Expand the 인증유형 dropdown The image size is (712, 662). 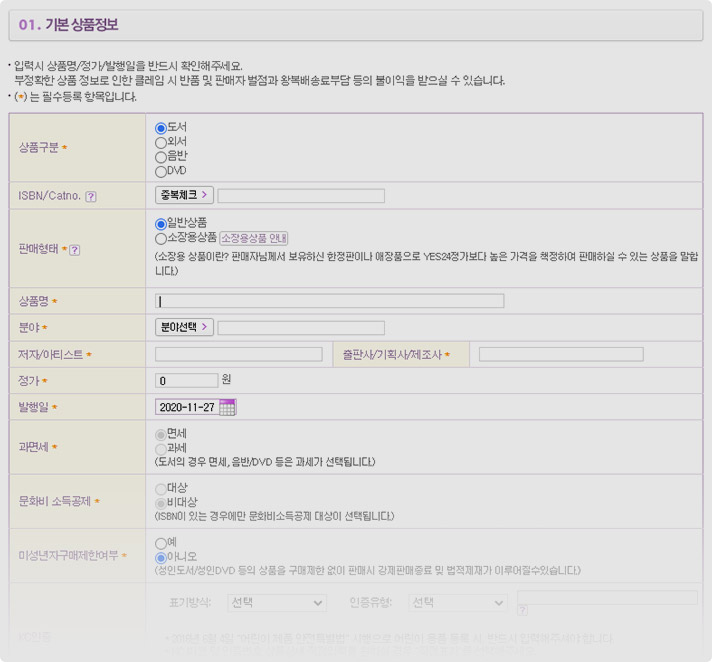click(x=458, y=603)
